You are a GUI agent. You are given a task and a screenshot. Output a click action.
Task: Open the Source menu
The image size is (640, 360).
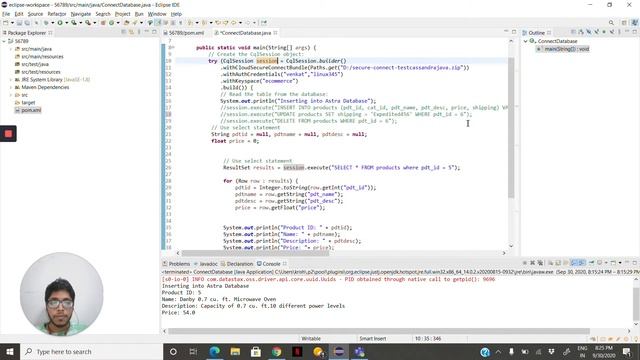click(35, 14)
